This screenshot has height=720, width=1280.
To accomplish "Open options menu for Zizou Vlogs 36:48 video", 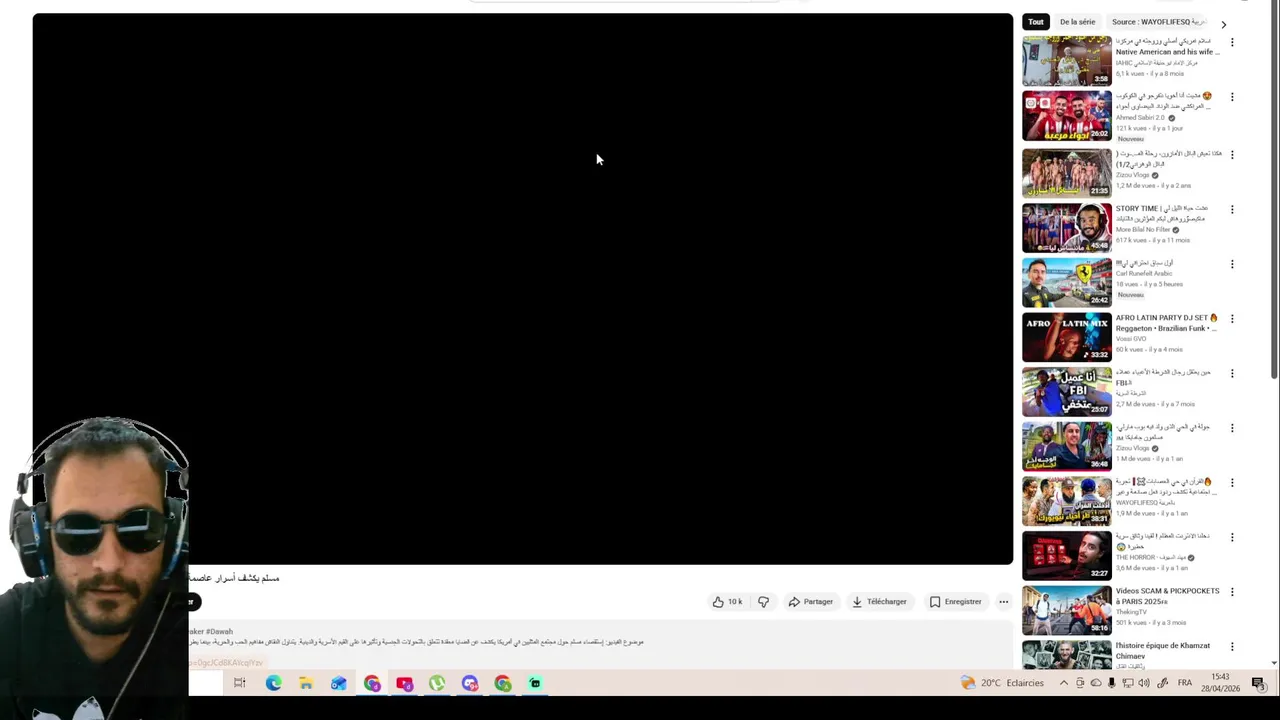I will click(1232, 428).
